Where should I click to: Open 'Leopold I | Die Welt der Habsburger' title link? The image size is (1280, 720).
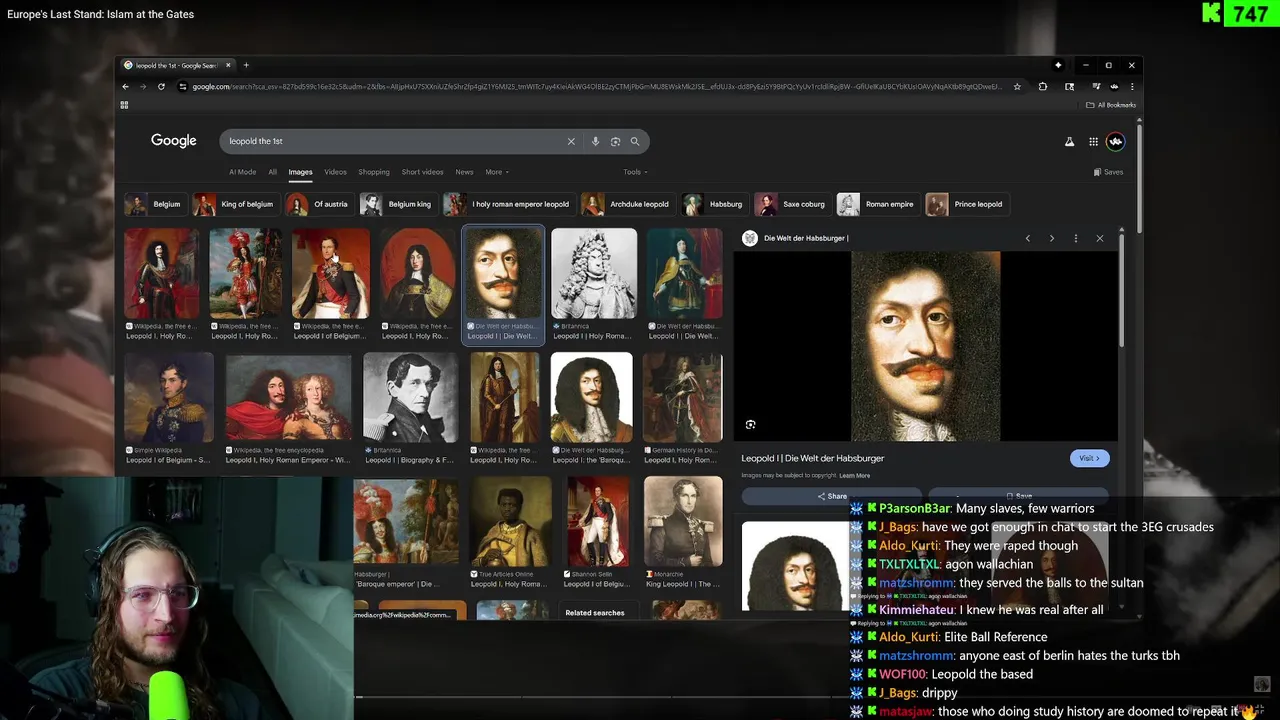pos(812,458)
